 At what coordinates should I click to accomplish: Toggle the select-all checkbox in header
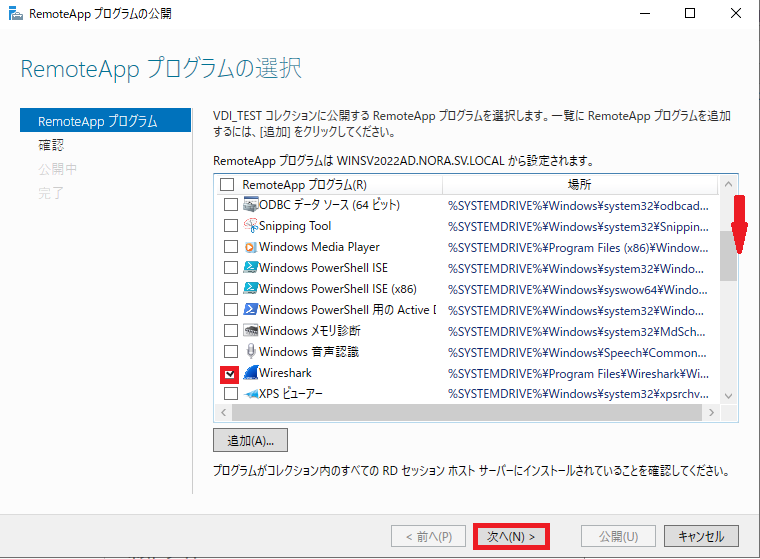click(227, 185)
